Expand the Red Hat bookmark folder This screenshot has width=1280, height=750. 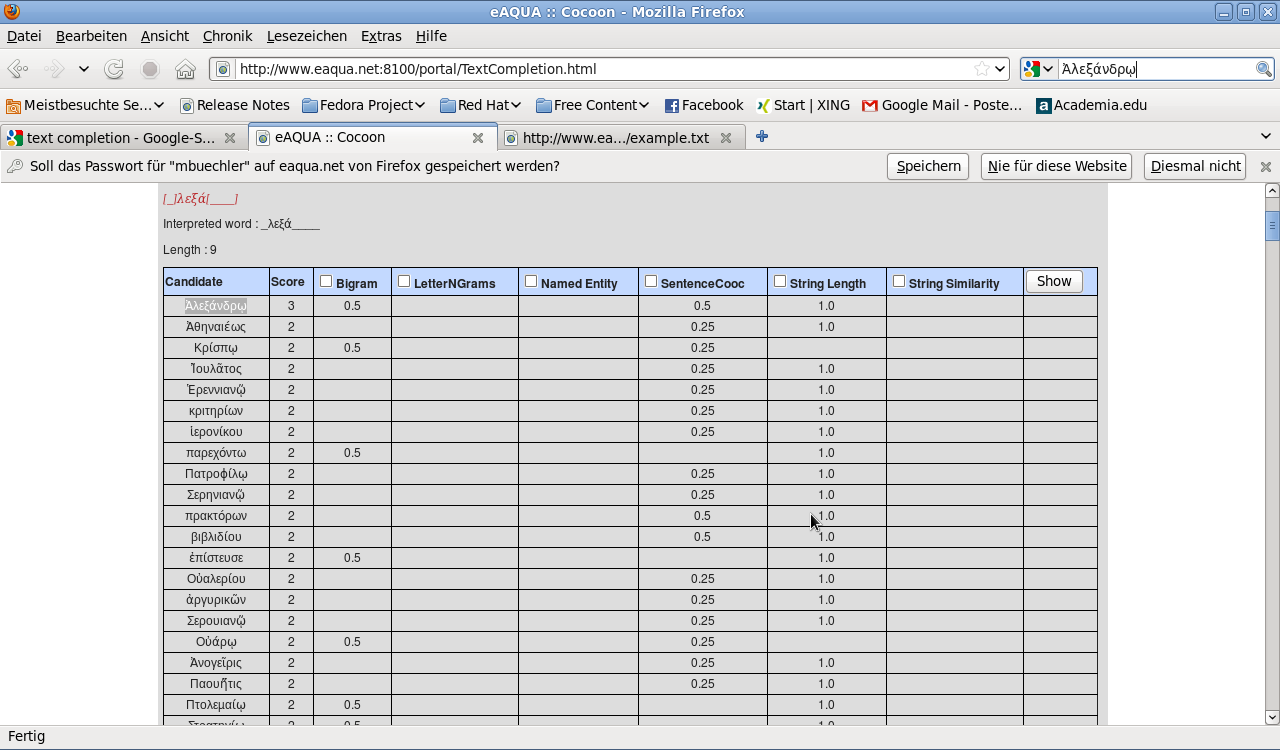[x=481, y=105]
